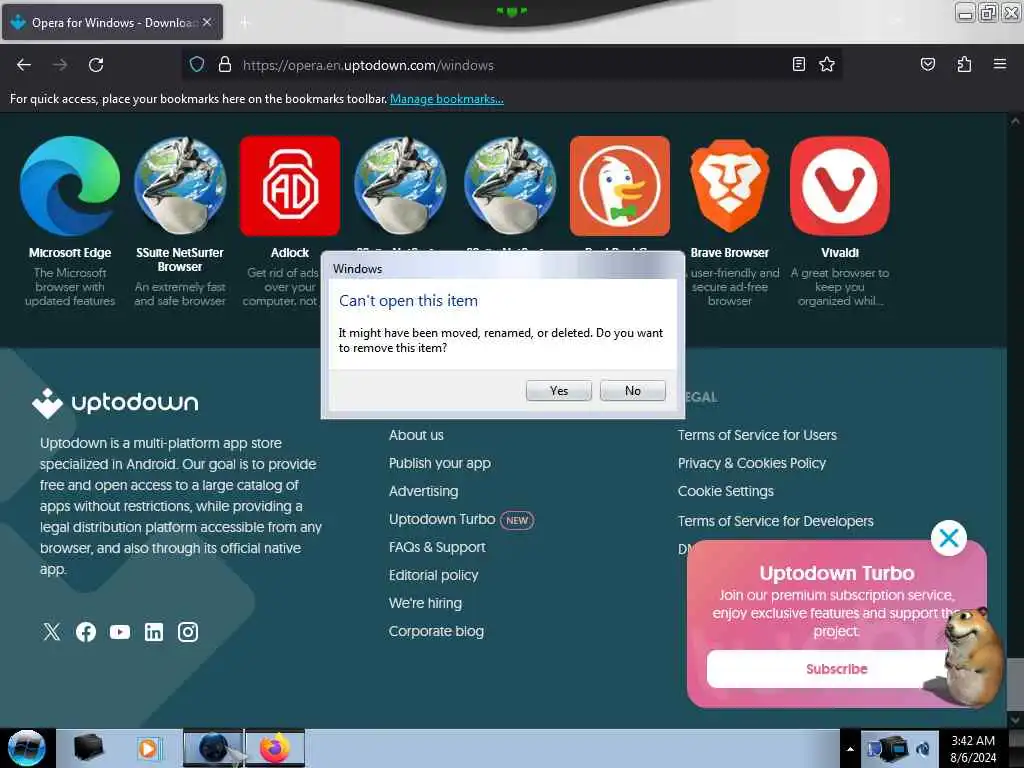The image size is (1024, 768).
Task: Open the SSuite NetSurfer Browser icon
Action: 180,185
